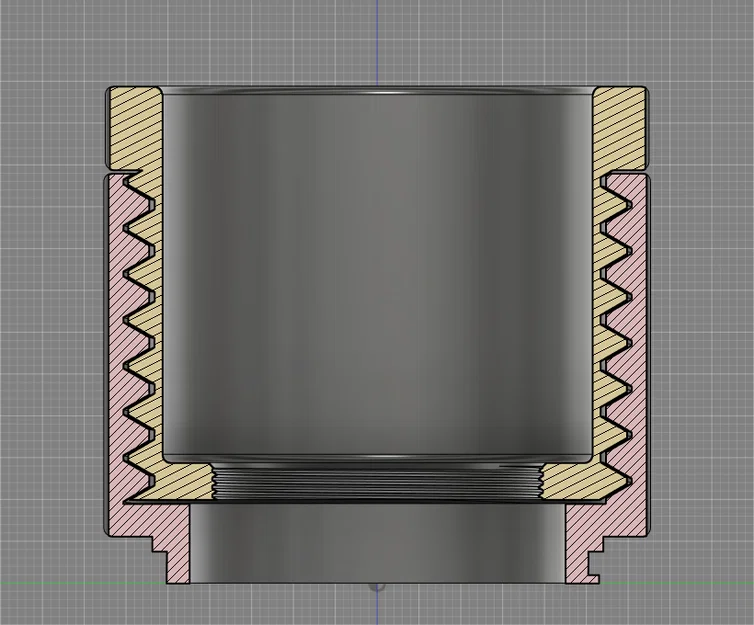Image resolution: width=754 pixels, height=625 pixels.
Task: Select the large grey cylindrical bore surface
Action: point(377,274)
